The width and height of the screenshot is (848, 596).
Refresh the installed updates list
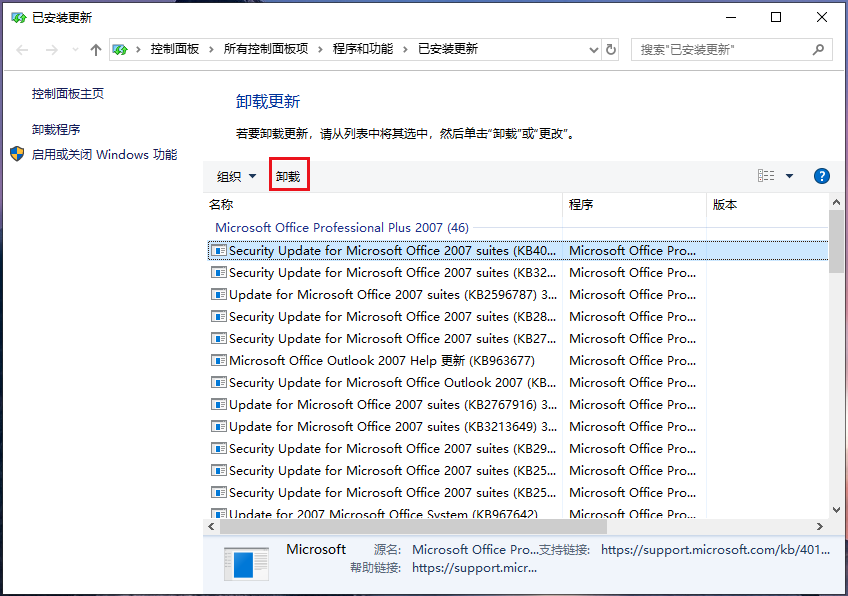[x=611, y=50]
